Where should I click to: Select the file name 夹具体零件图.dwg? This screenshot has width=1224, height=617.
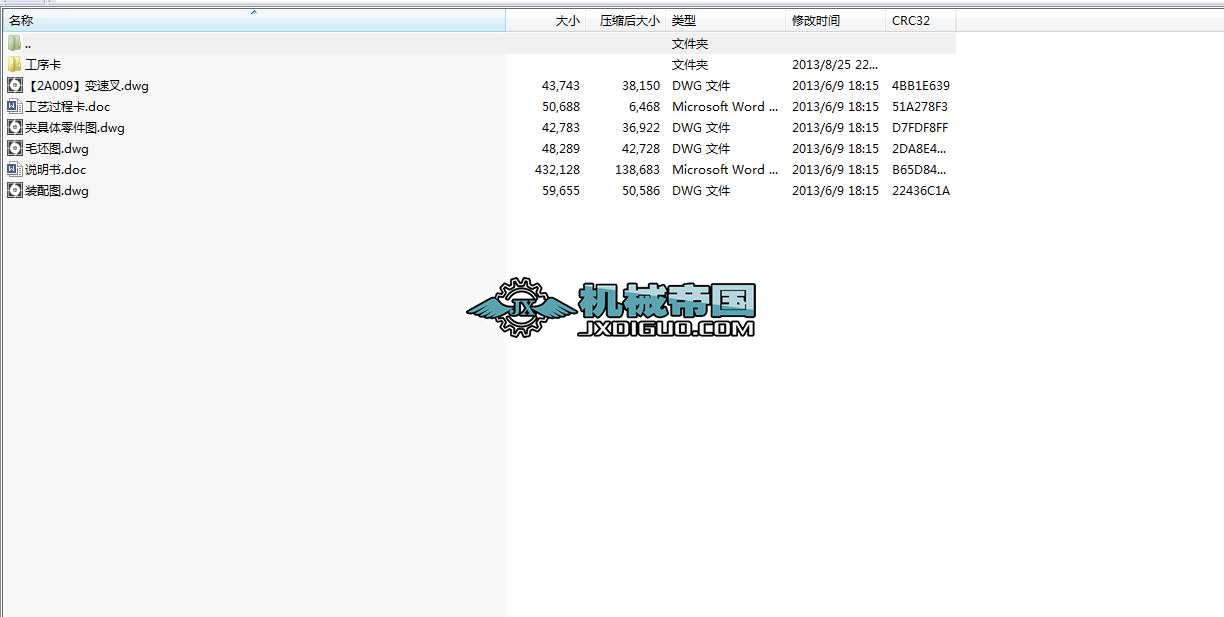tap(75, 128)
